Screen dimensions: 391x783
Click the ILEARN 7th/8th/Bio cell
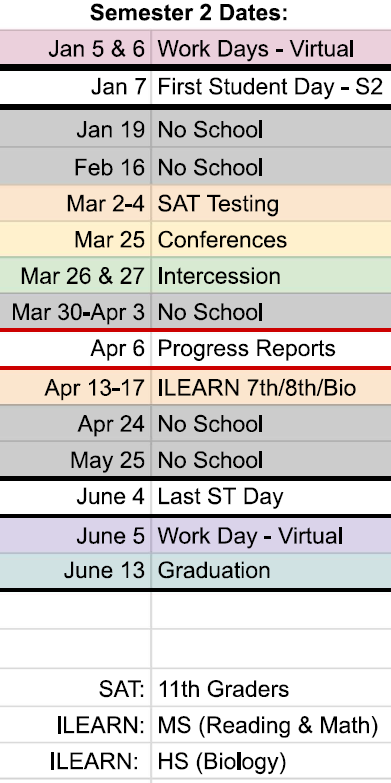click(271, 388)
